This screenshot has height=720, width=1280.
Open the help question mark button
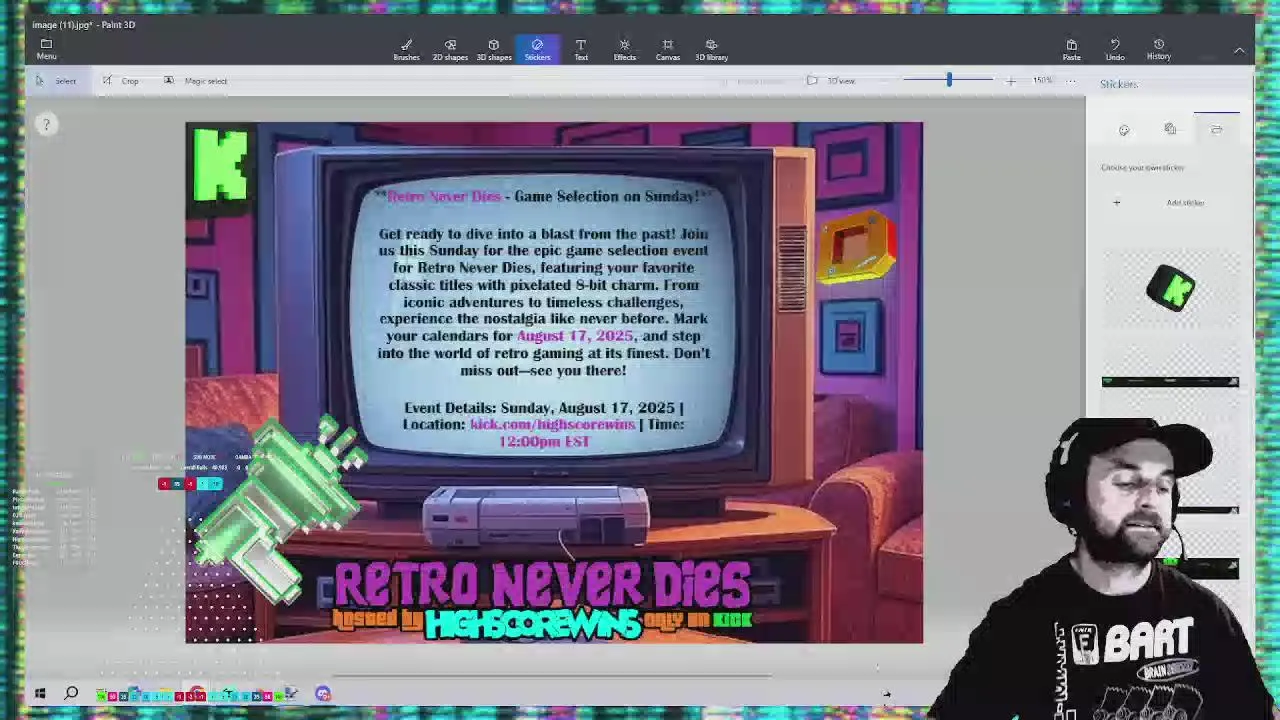pos(46,125)
